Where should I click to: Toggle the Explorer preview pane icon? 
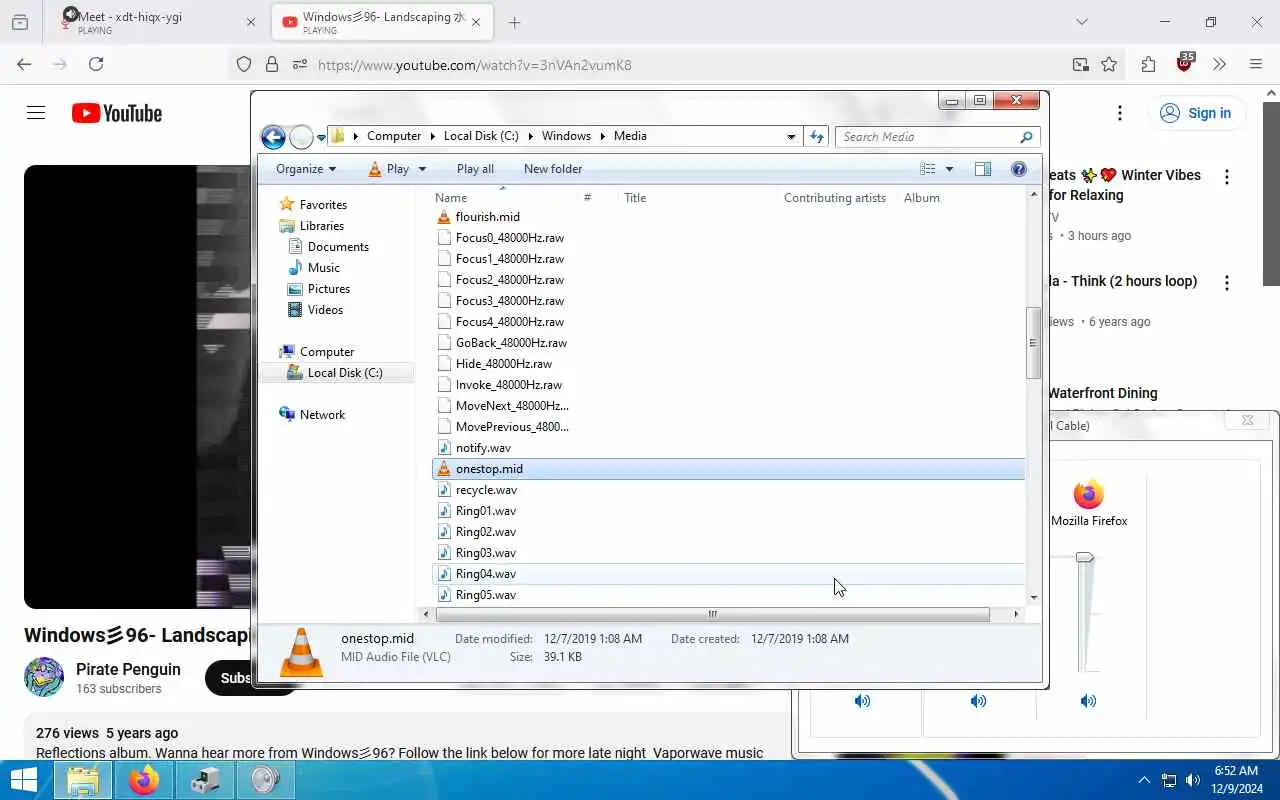click(983, 169)
